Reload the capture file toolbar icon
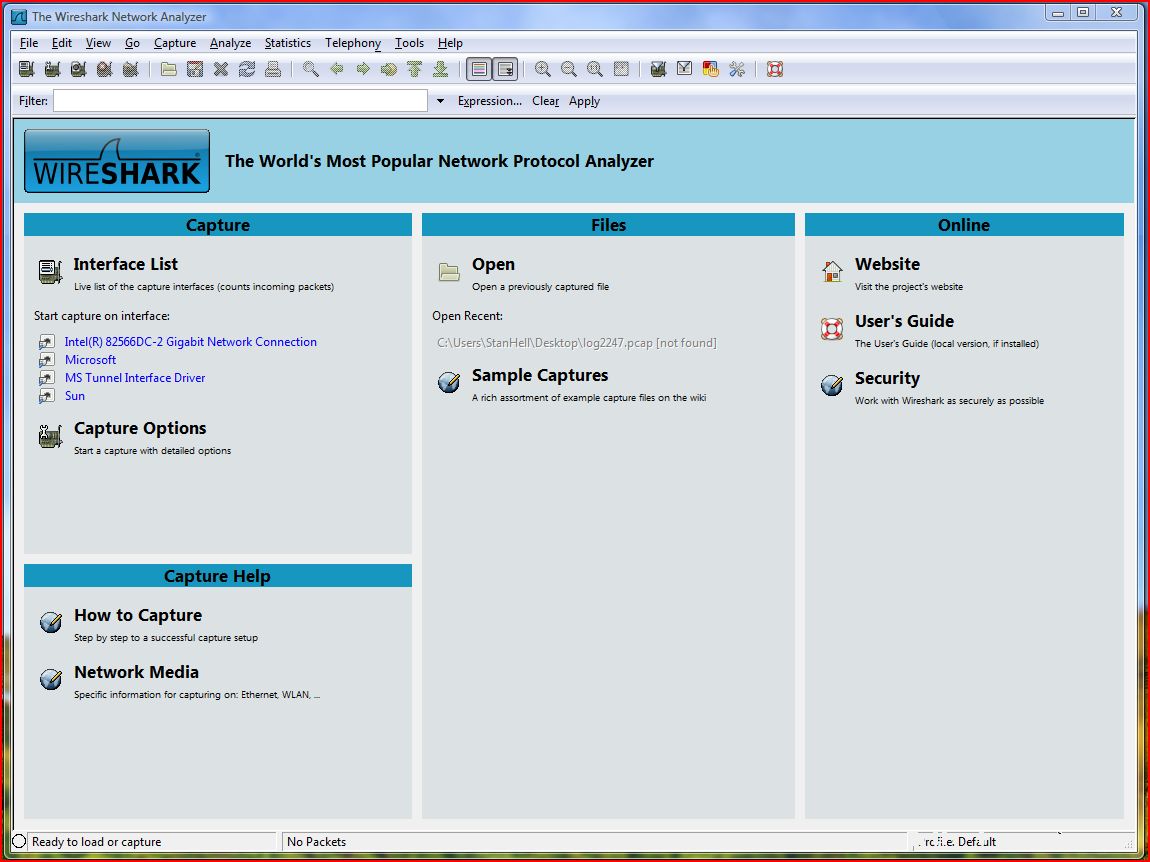1150x862 pixels. tap(246, 69)
